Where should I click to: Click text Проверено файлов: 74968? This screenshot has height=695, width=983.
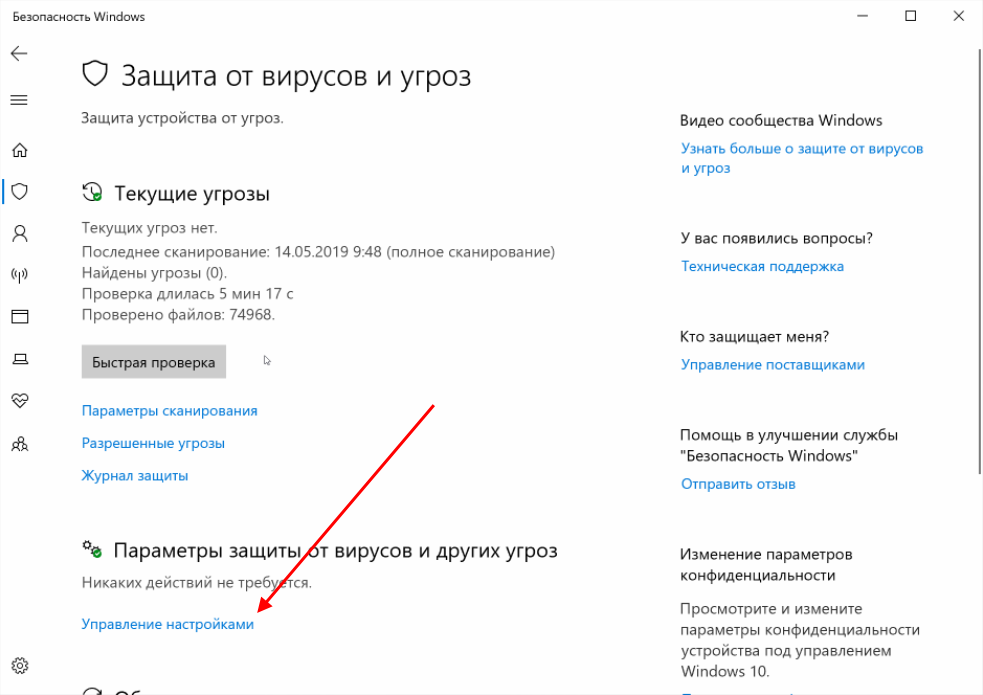[178, 315]
